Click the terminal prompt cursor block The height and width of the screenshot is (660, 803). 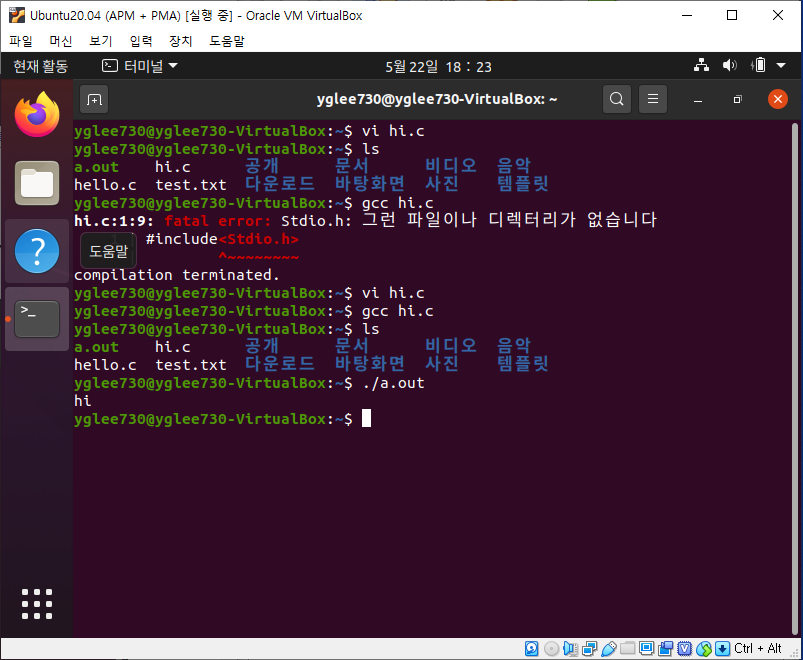click(x=366, y=418)
